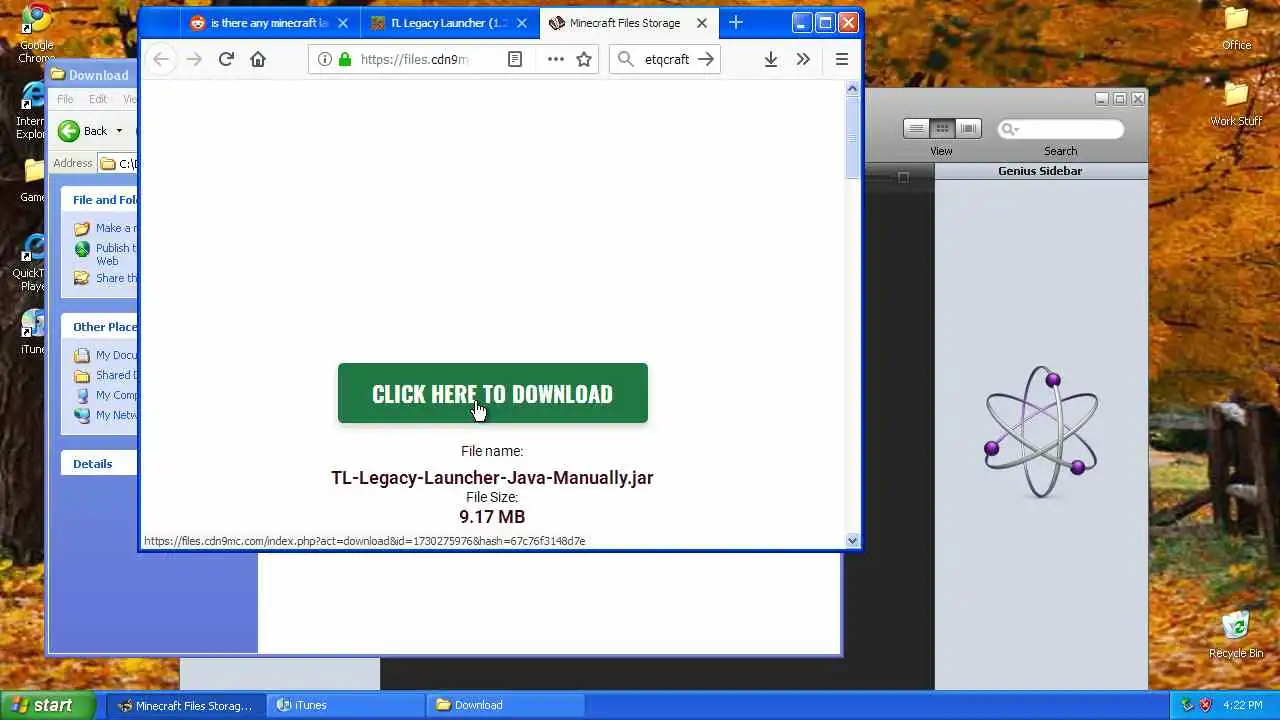
Task: Select list view in iTunes
Action: [x=916, y=128]
